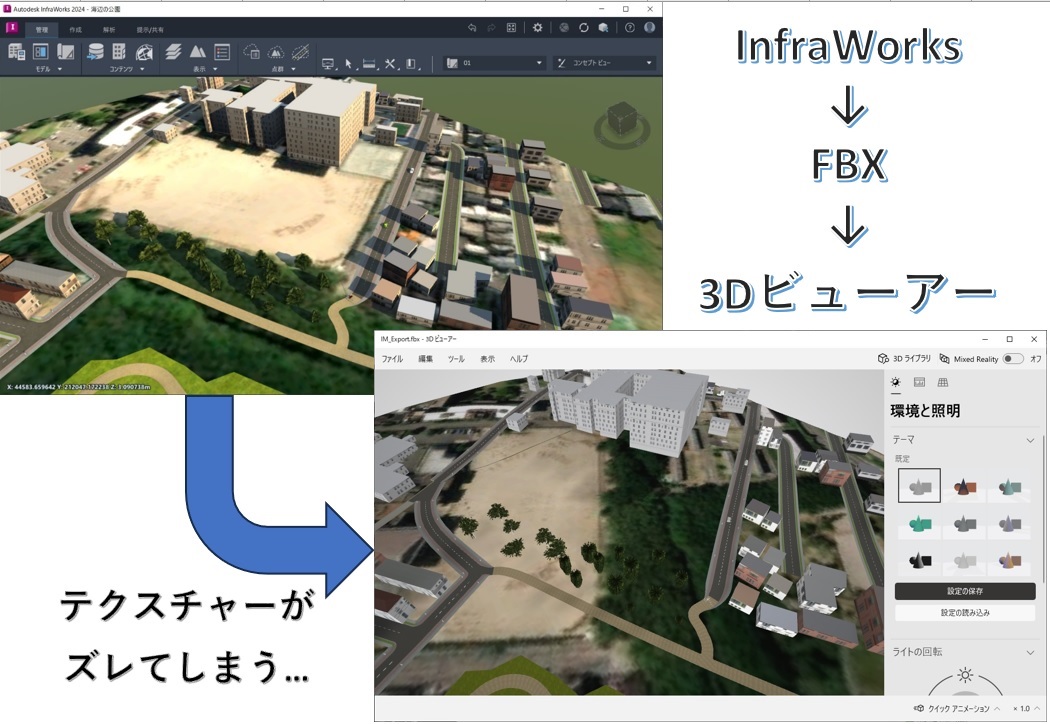1050x724 pixels.
Task: Select the orange and navy theme thumbnail
Action: [964, 486]
